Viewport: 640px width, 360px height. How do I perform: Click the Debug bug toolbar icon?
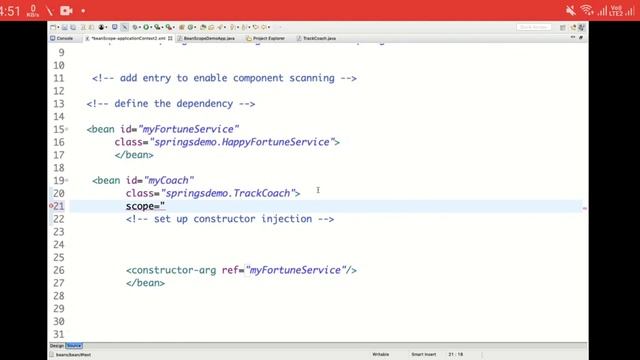tap(135, 27)
